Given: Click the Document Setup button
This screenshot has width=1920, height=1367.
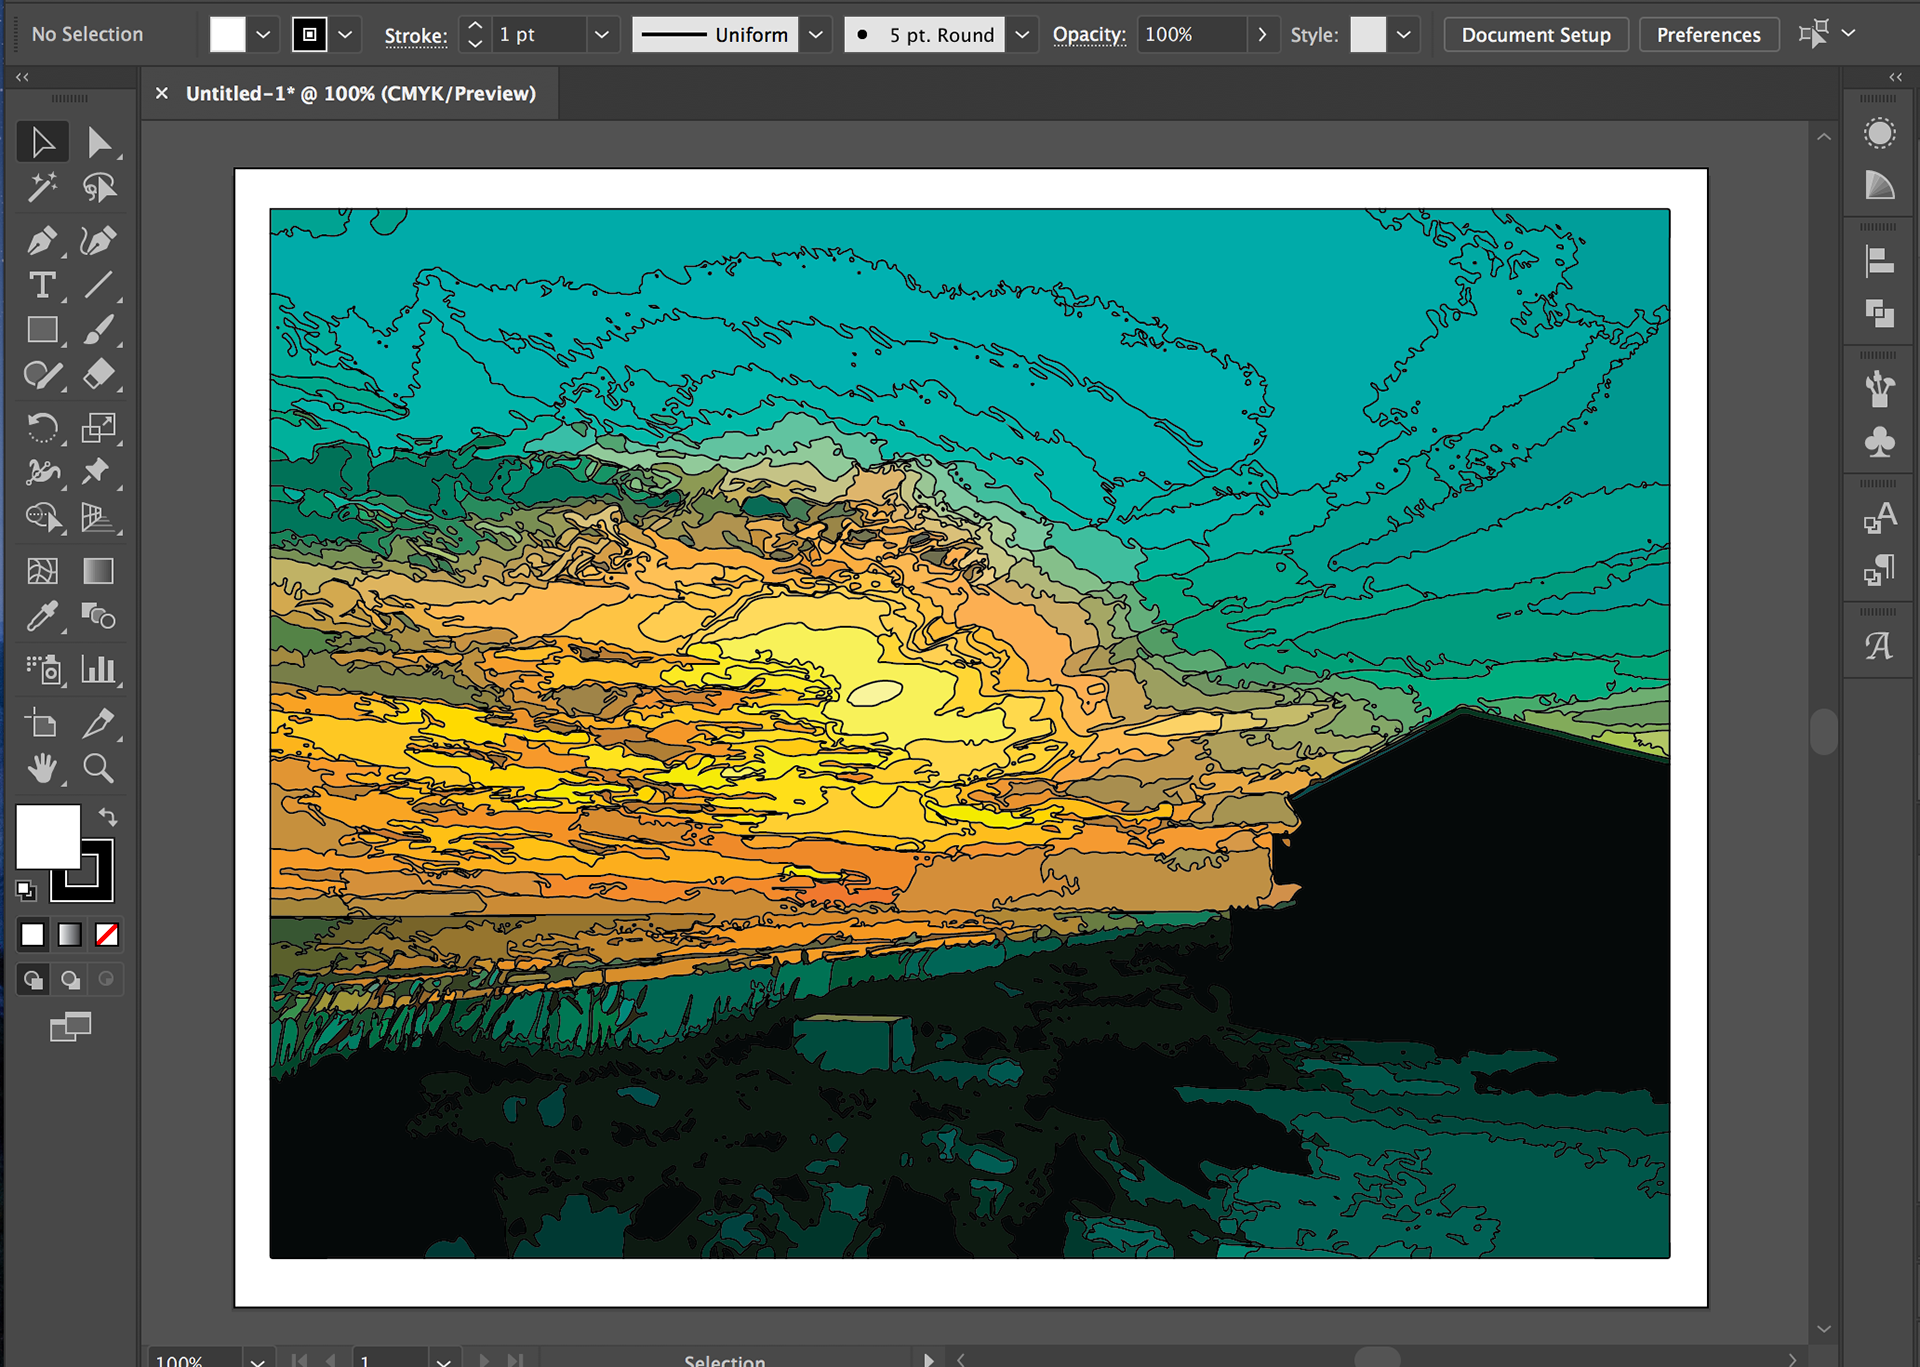Looking at the screenshot, I should click(1535, 35).
